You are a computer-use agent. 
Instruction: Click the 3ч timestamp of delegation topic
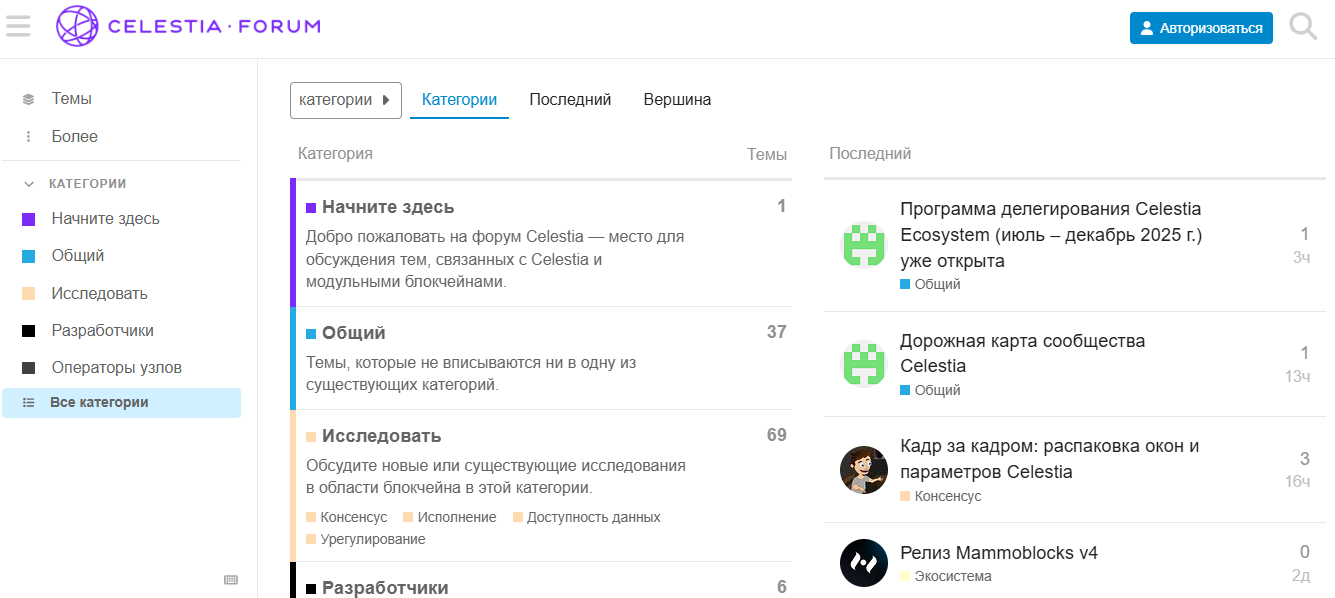click(1301, 257)
